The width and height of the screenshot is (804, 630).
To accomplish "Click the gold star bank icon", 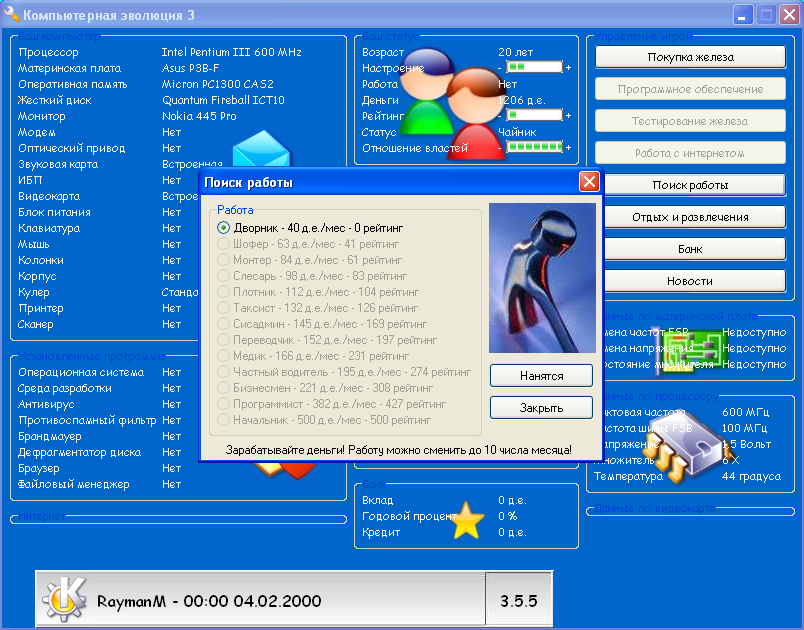I will coord(467,520).
